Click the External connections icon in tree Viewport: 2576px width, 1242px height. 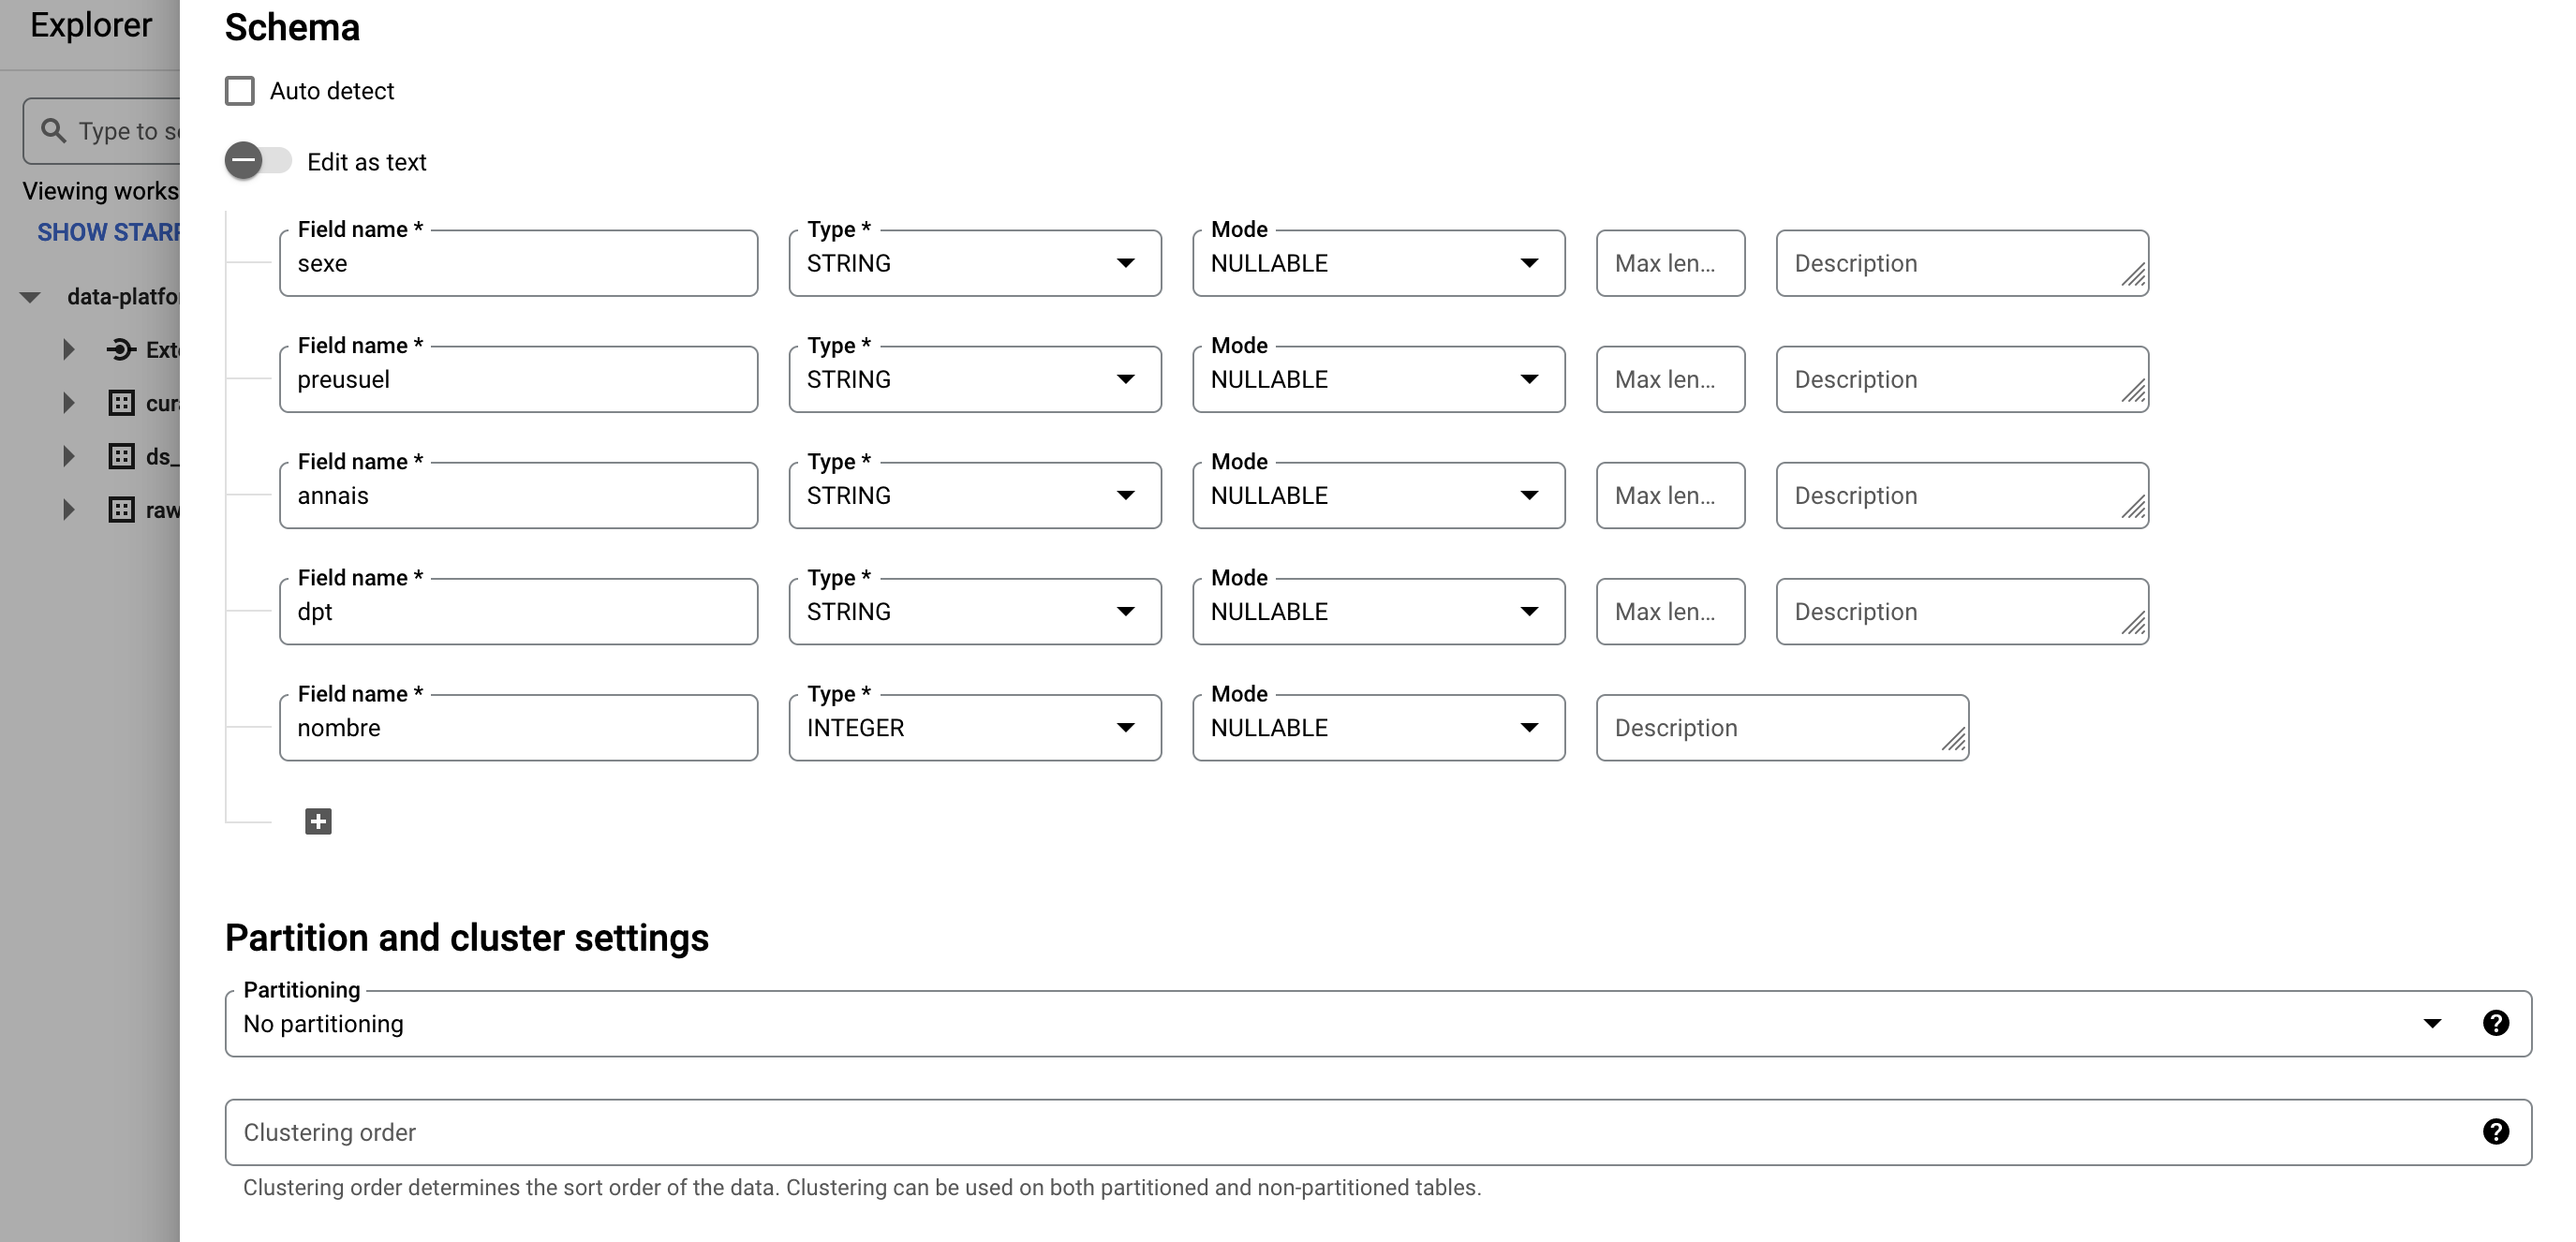[121, 349]
